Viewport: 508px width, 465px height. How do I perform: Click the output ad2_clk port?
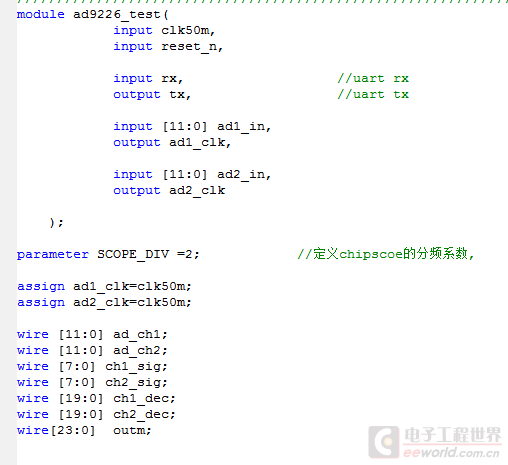point(169,191)
